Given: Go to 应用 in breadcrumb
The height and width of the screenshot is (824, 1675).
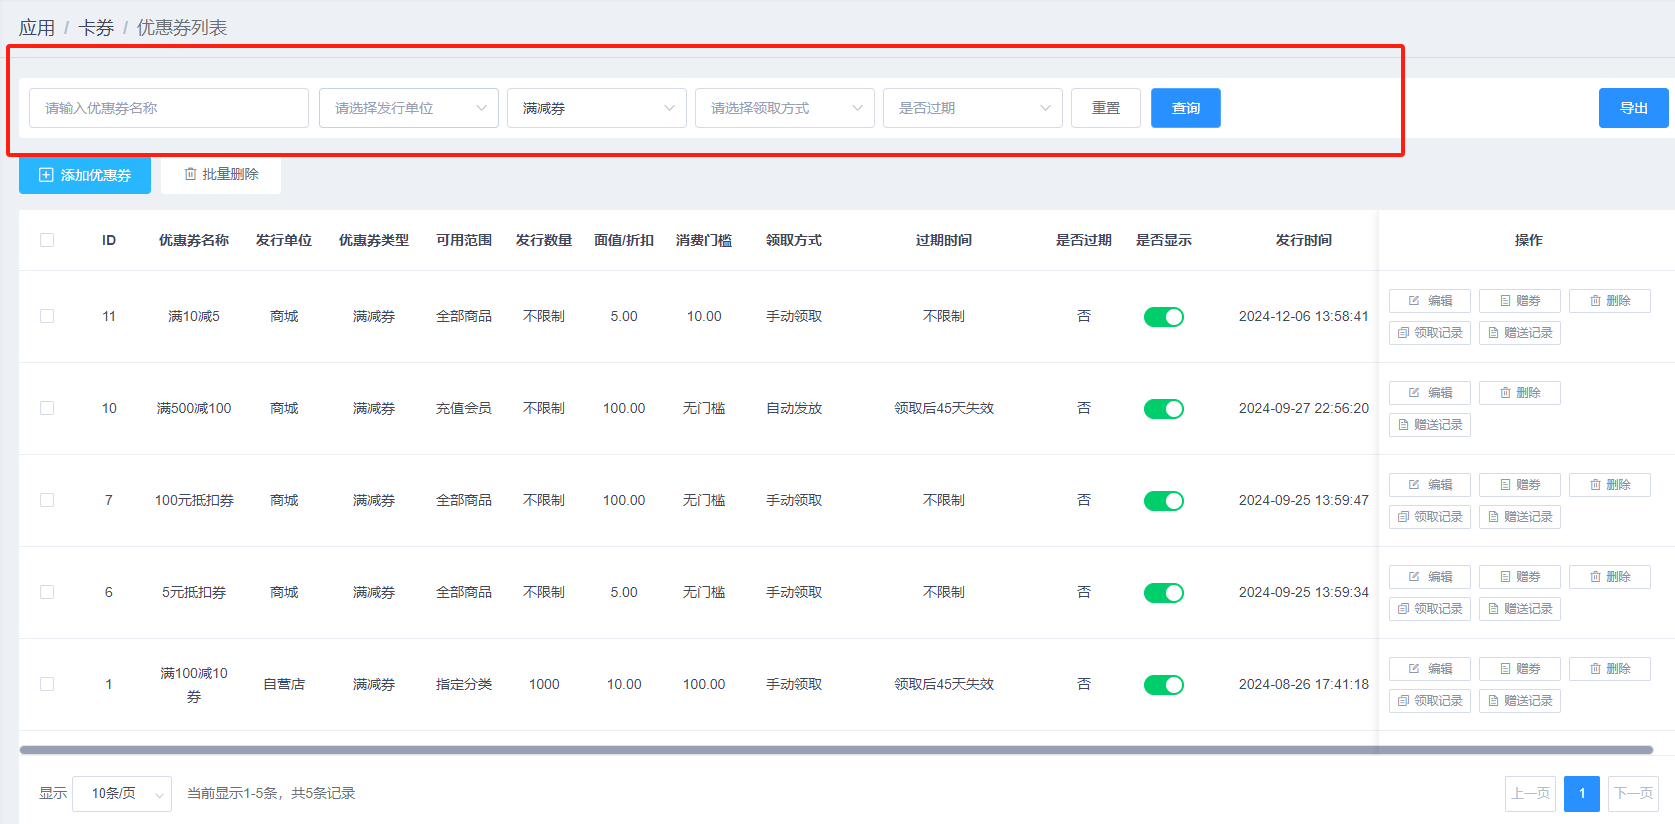Looking at the screenshot, I should point(37,28).
